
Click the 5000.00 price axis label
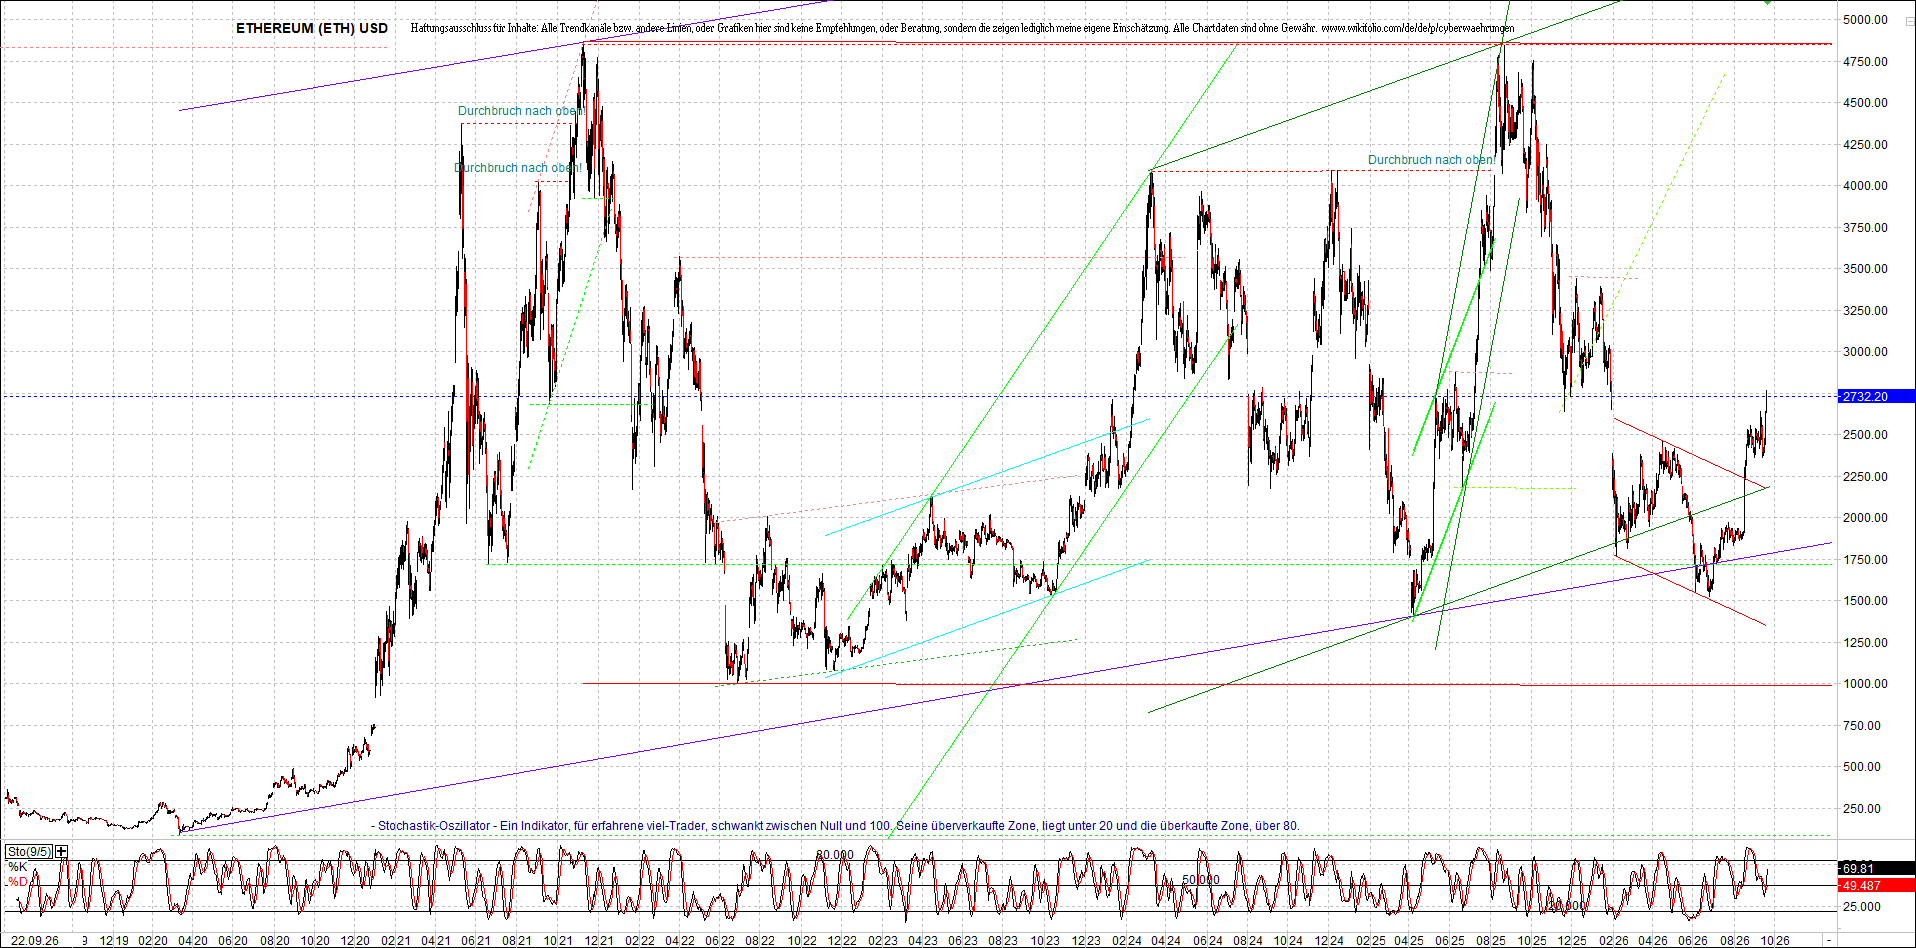[1865, 20]
